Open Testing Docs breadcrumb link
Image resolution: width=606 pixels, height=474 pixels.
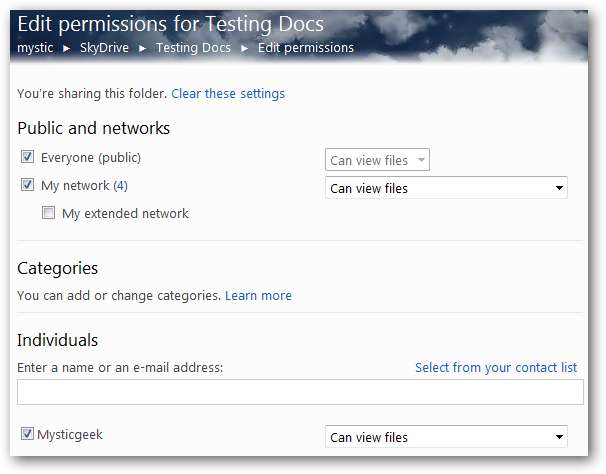tap(193, 48)
